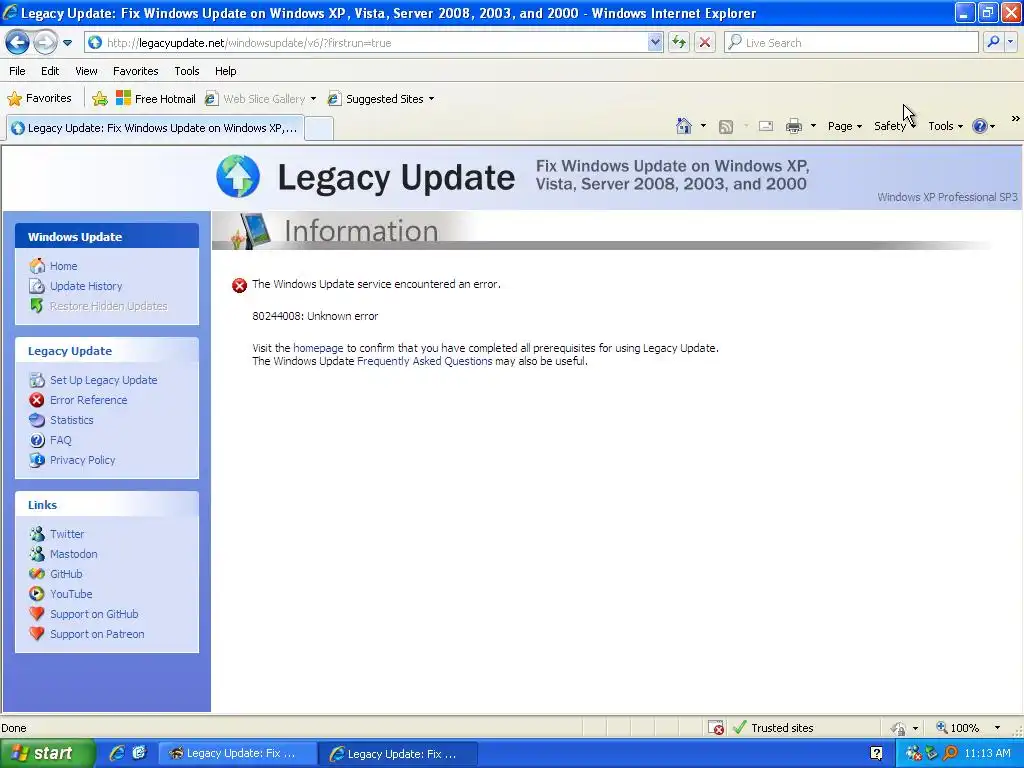Screen dimensions: 1024x768
Task: Open the File menu
Action: (18, 71)
